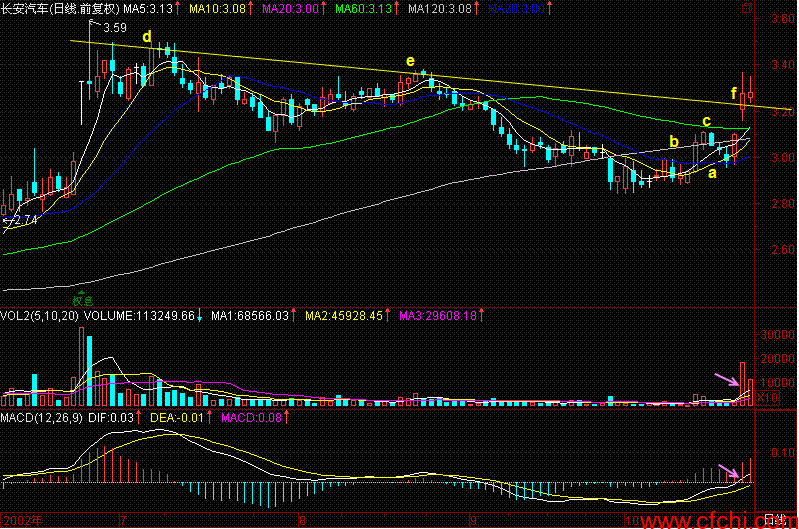Click the VOL2(5,10,20) indicator name
The image size is (799, 529).
click(x=39, y=316)
